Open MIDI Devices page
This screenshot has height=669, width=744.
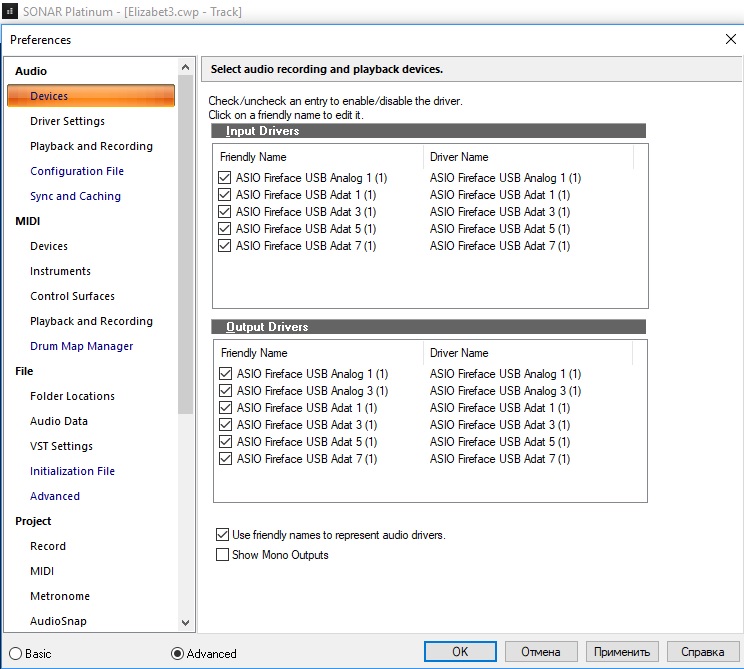tap(49, 246)
